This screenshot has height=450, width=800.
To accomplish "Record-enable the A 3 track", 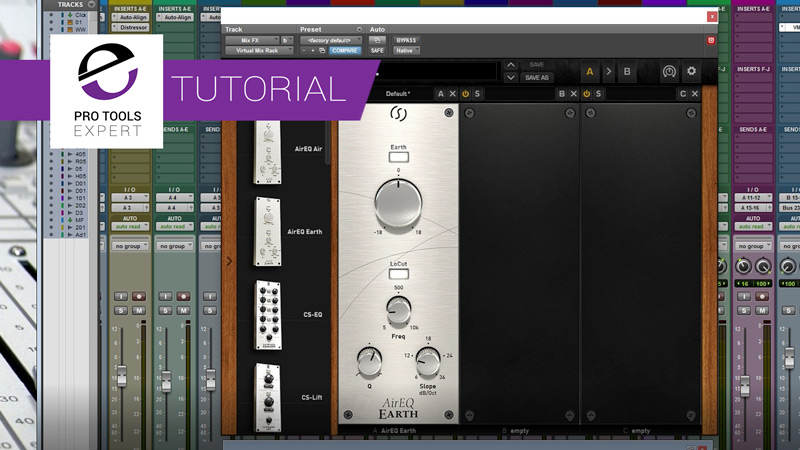I will [138, 296].
